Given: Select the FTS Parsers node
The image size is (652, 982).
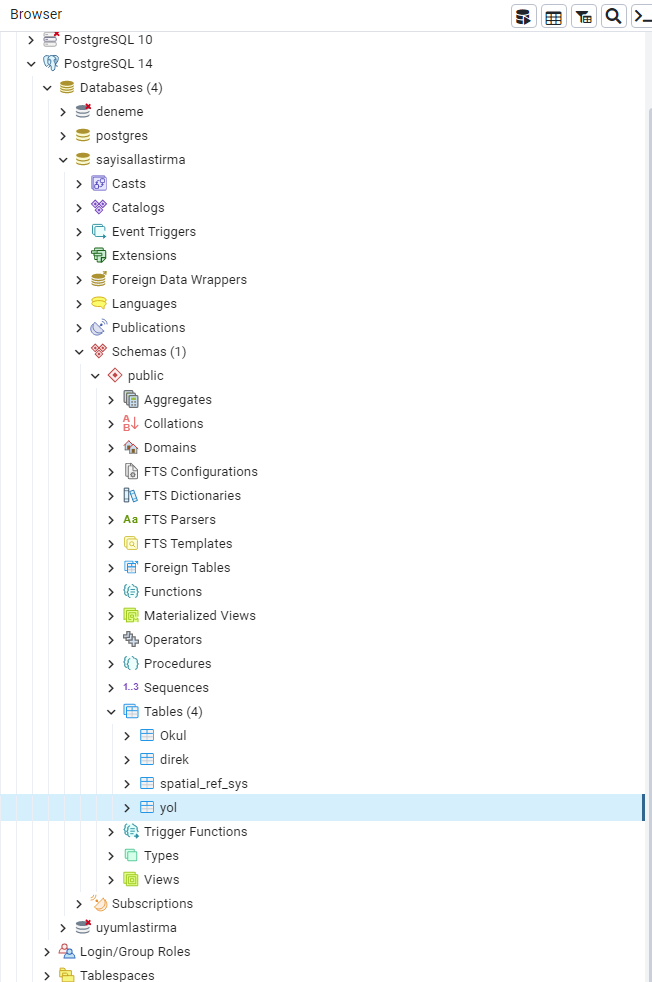Looking at the screenshot, I should pyautogui.click(x=180, y=520).
